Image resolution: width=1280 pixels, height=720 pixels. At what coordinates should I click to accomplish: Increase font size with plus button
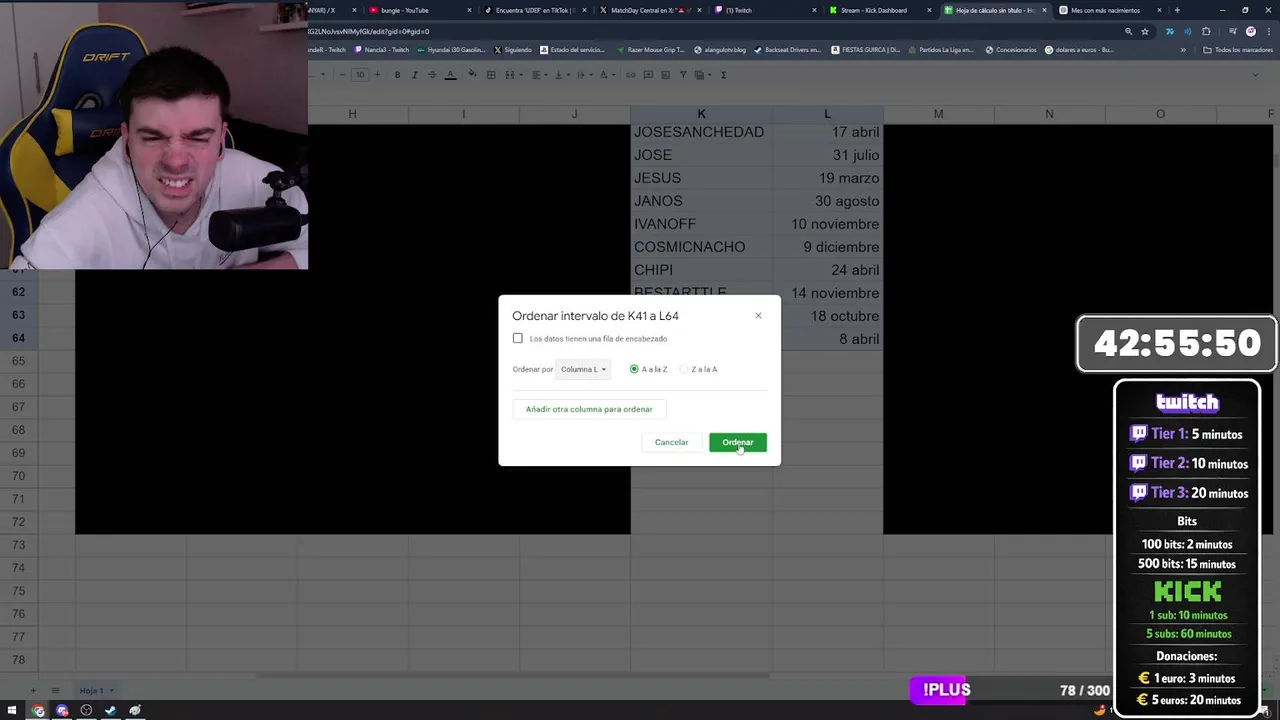click(x=377, y=75)
